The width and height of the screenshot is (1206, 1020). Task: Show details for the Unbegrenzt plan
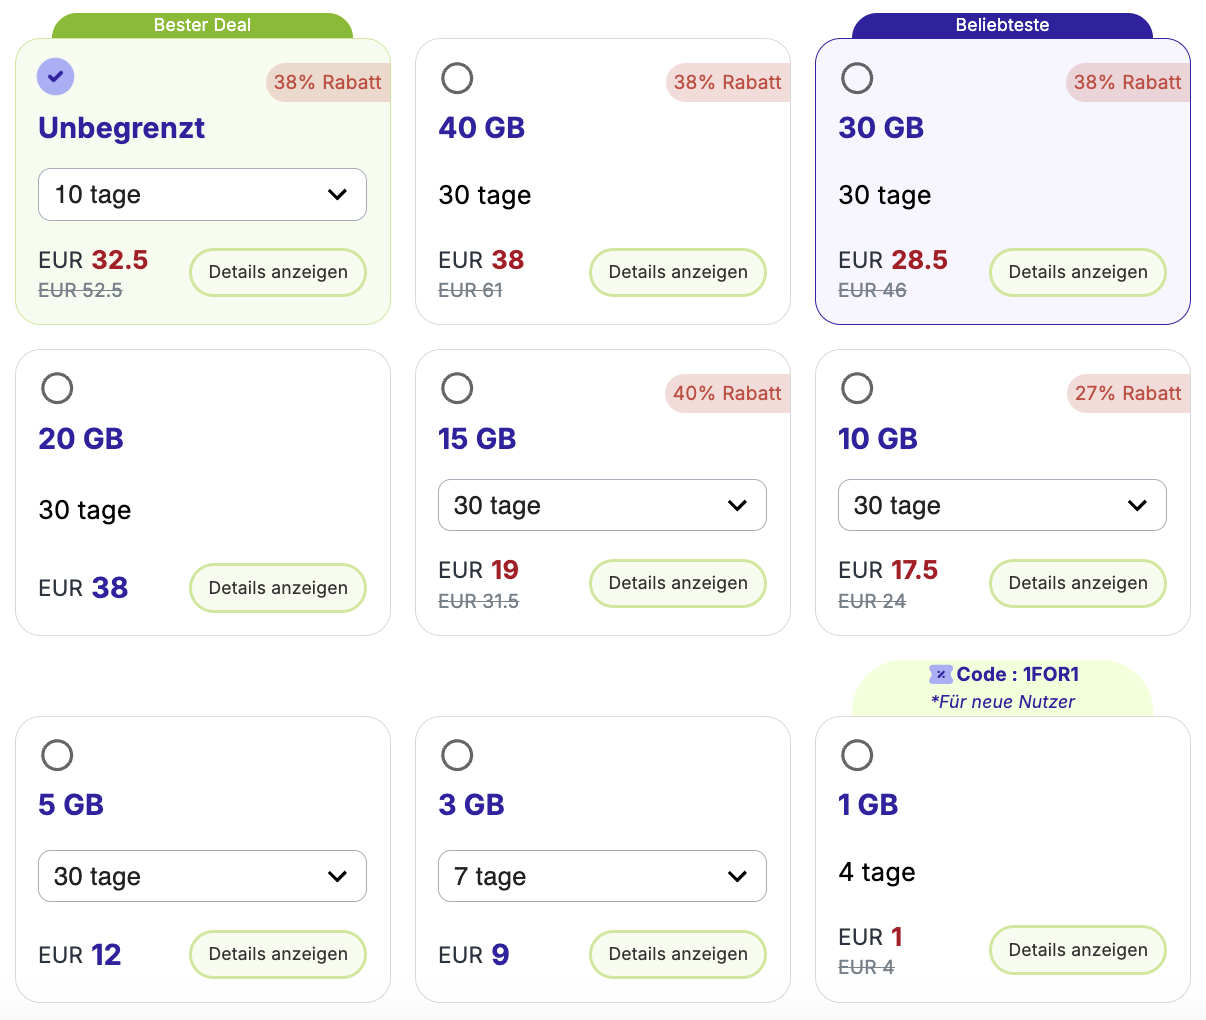point(278,272)
